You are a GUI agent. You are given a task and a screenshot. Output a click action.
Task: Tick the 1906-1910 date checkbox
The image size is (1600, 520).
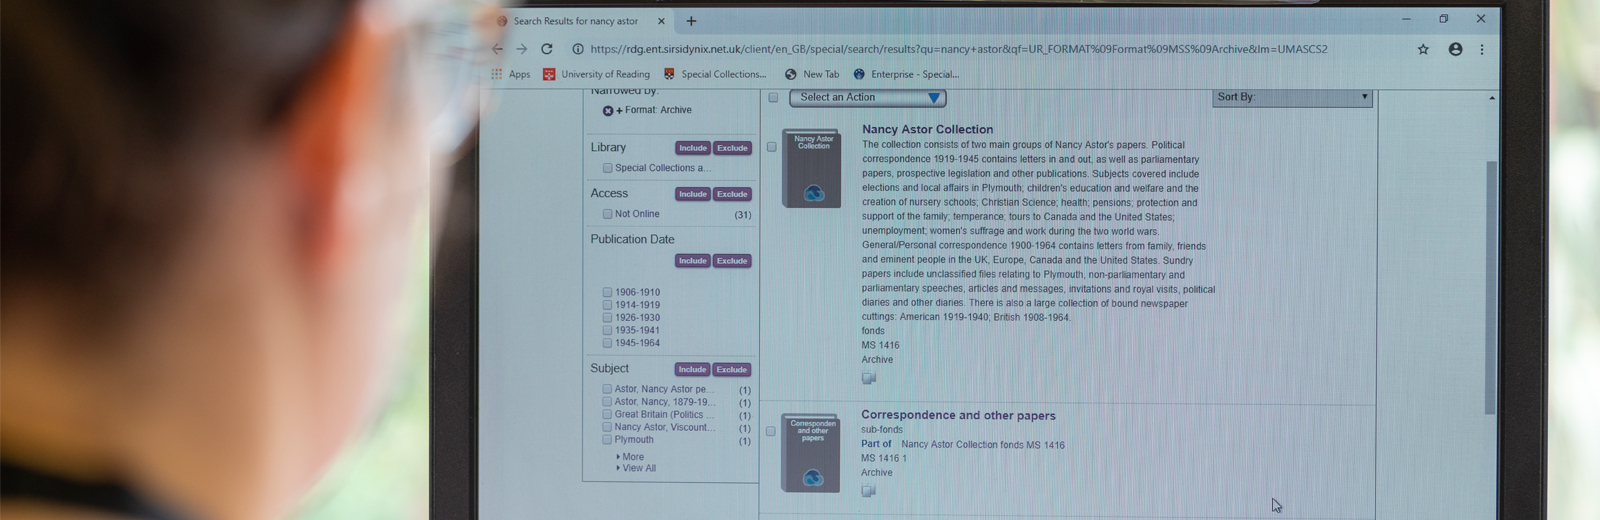607,292
